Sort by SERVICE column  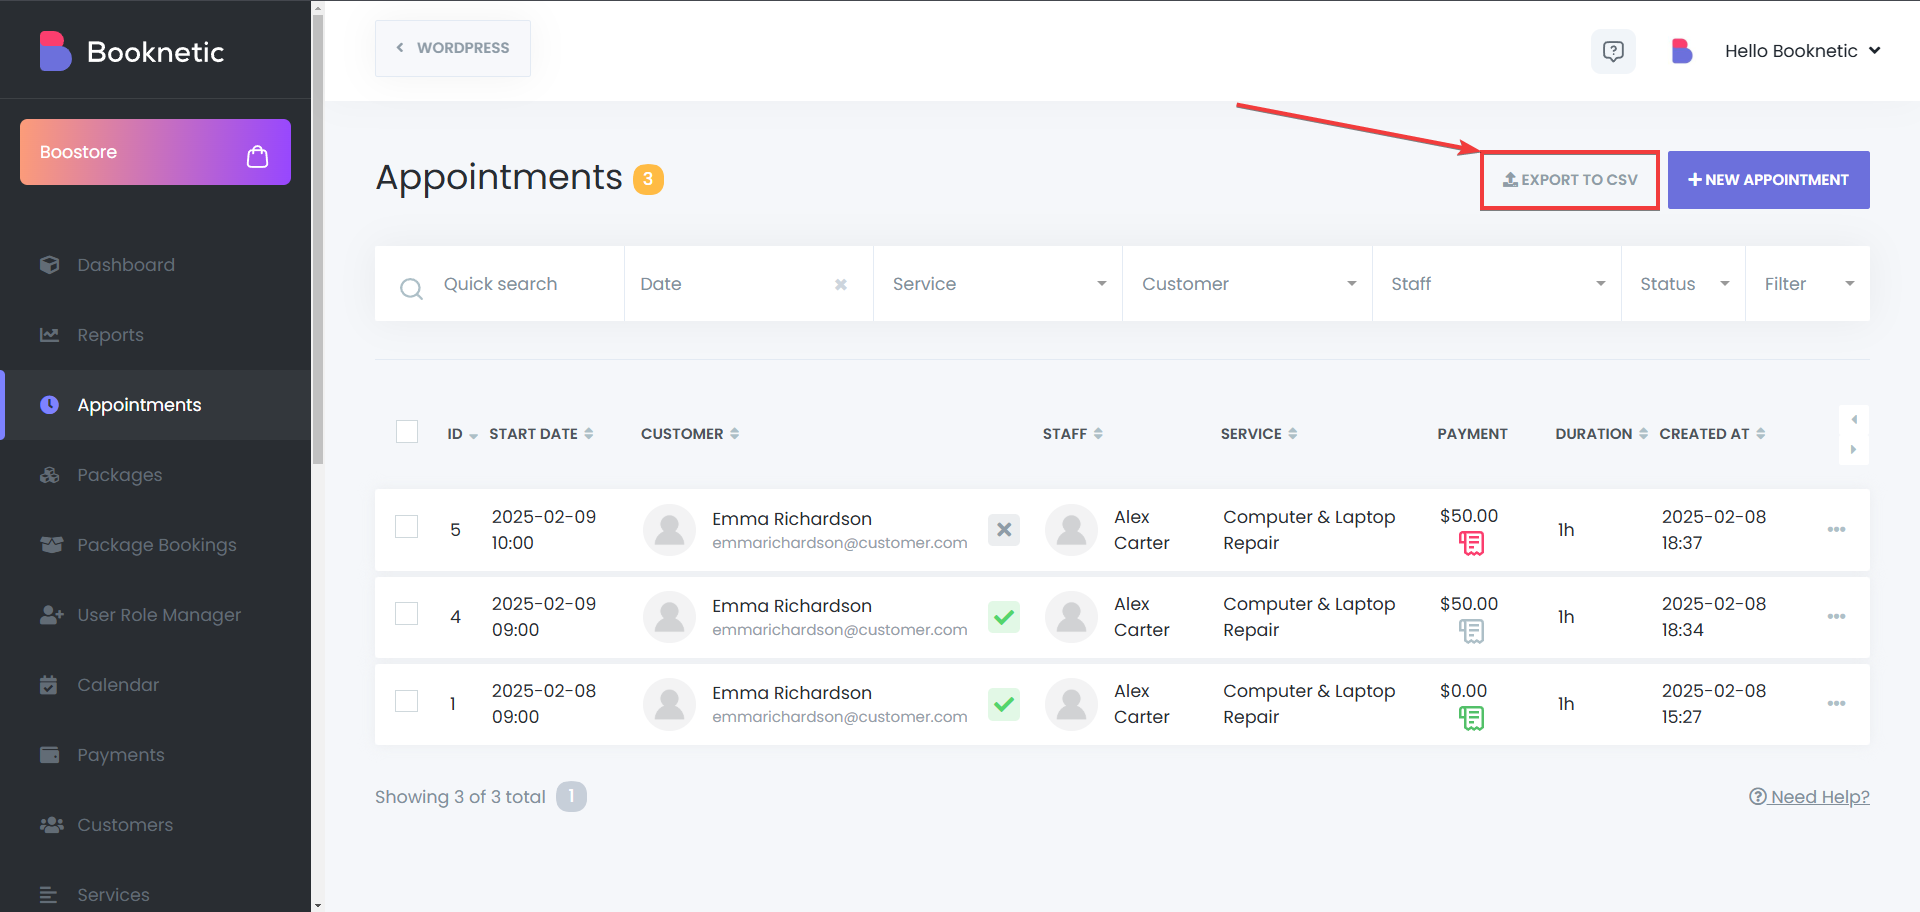pos(1259,434)
